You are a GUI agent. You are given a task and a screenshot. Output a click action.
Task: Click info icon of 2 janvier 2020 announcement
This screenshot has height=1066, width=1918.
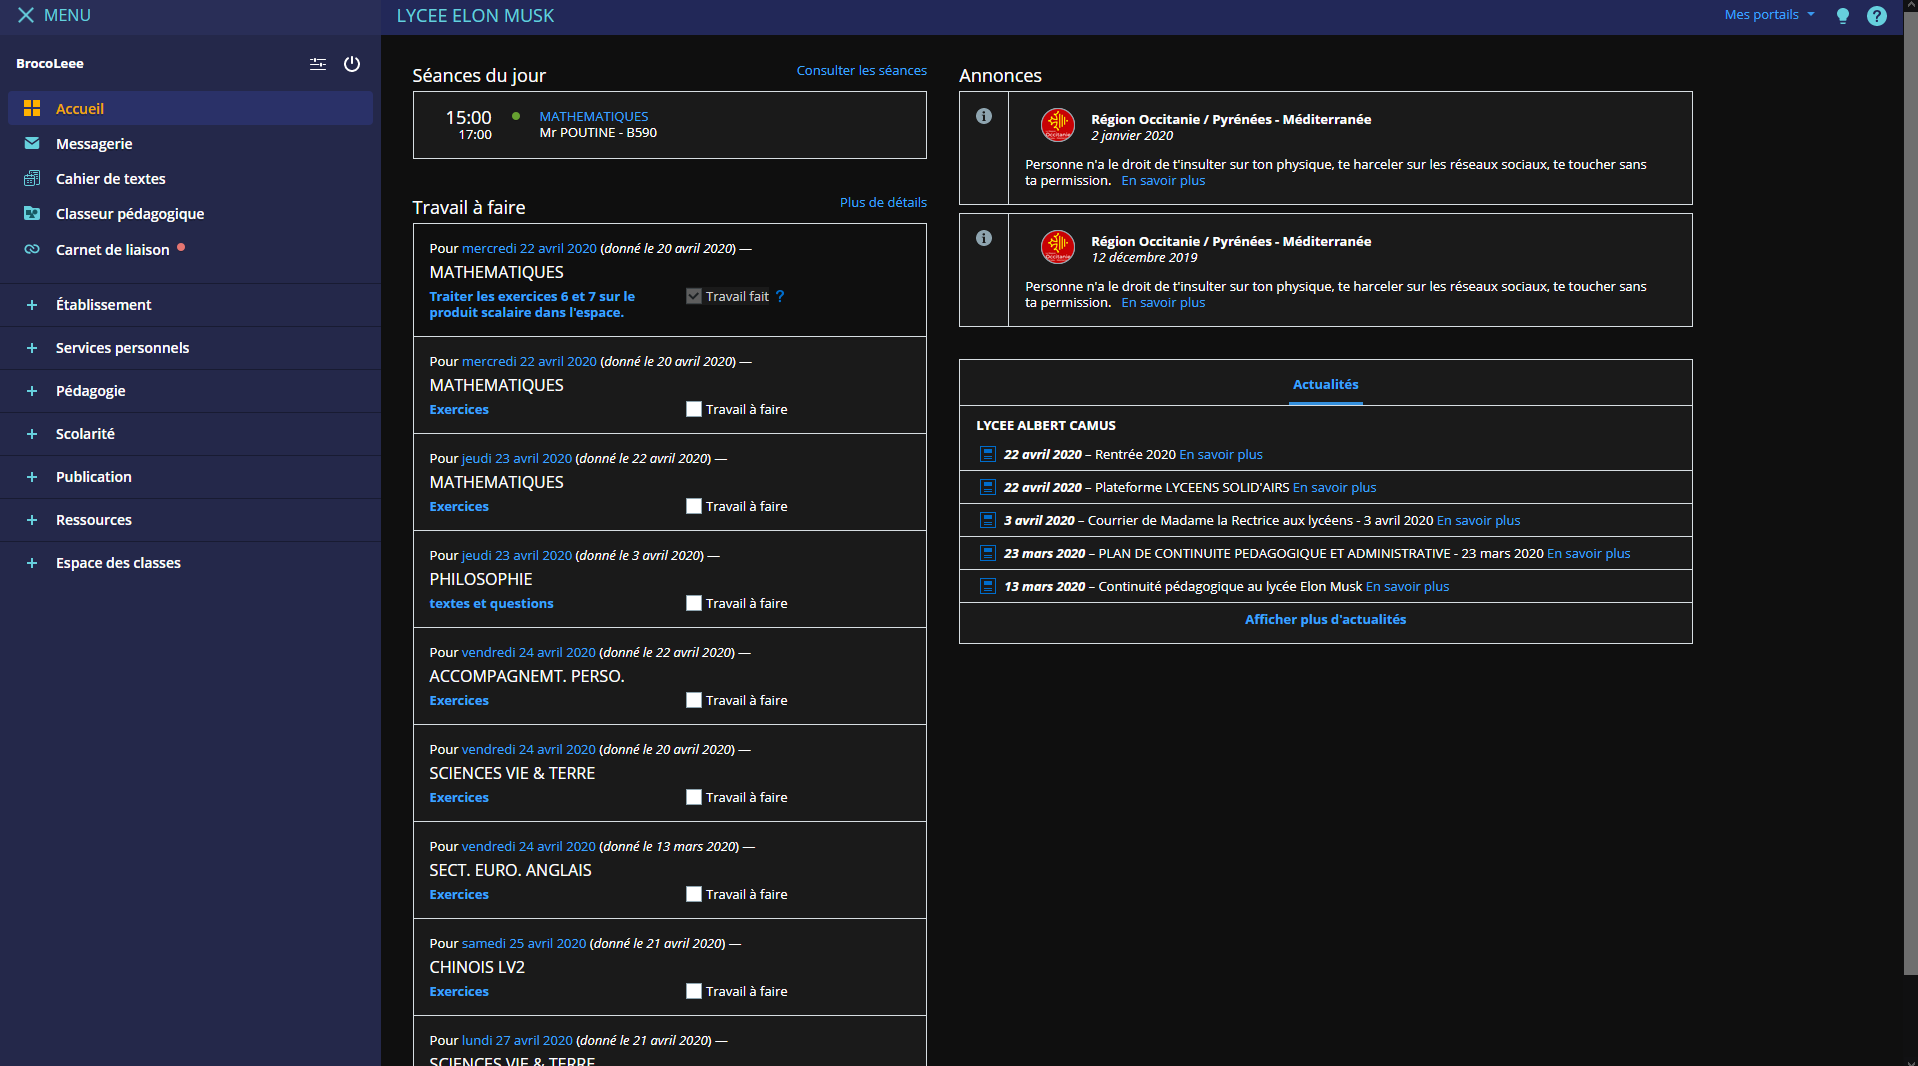[x=984, y=116]
